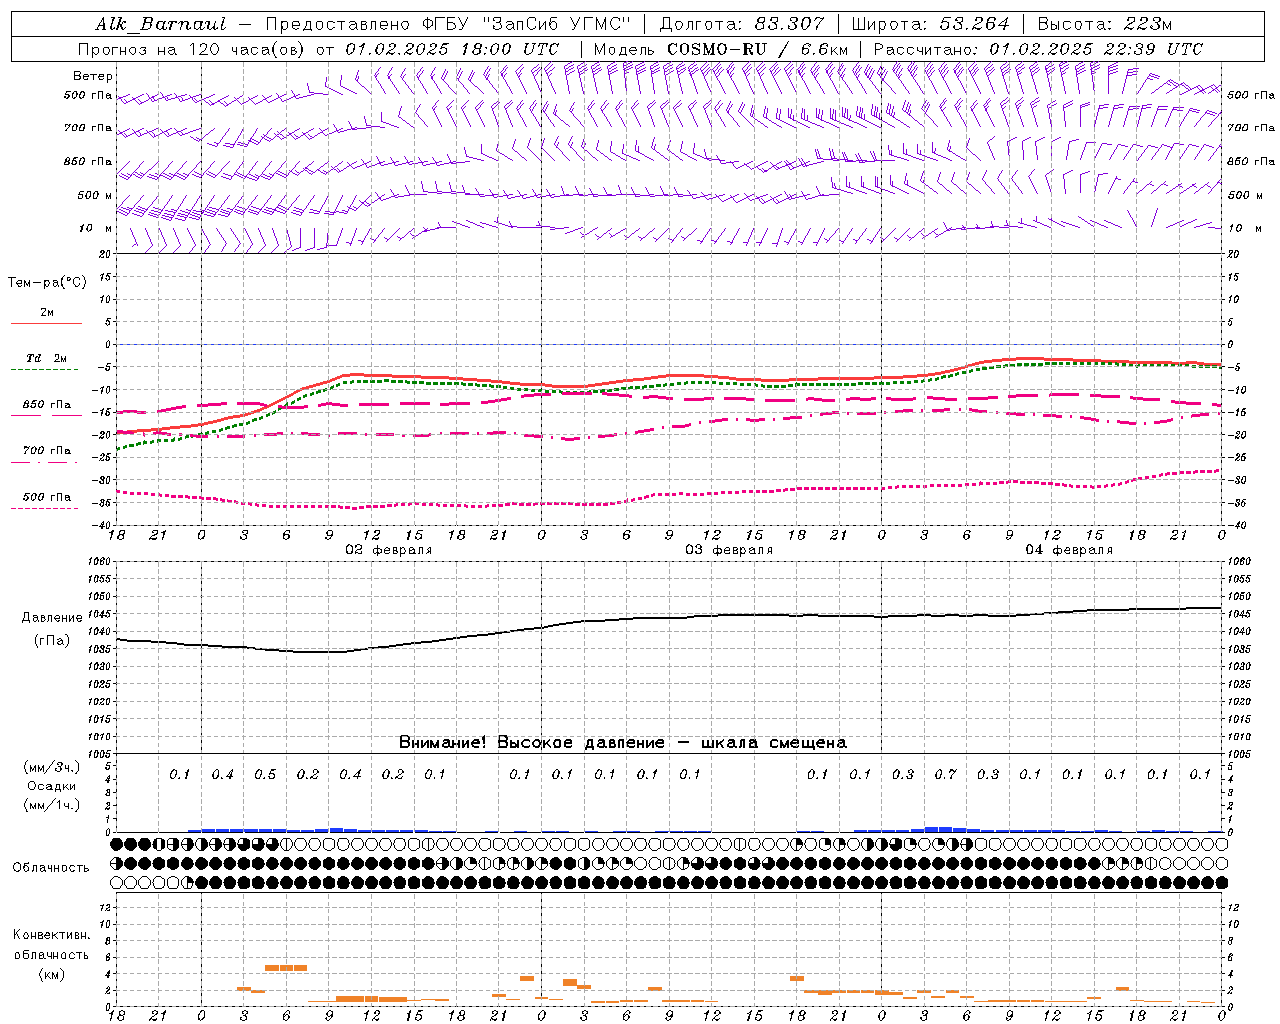Click the Давление pressure panel label
The height and width of the screenshot is (1024, 1280).
[x=52, y=618]
